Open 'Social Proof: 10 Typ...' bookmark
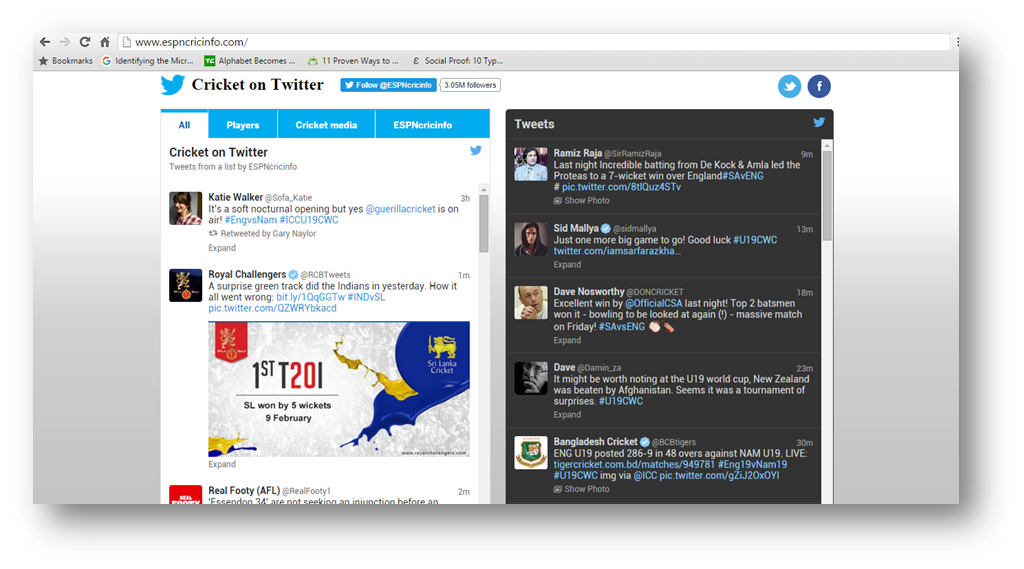The width and height of the screenshot is (1024, 569). pos(457,61)
